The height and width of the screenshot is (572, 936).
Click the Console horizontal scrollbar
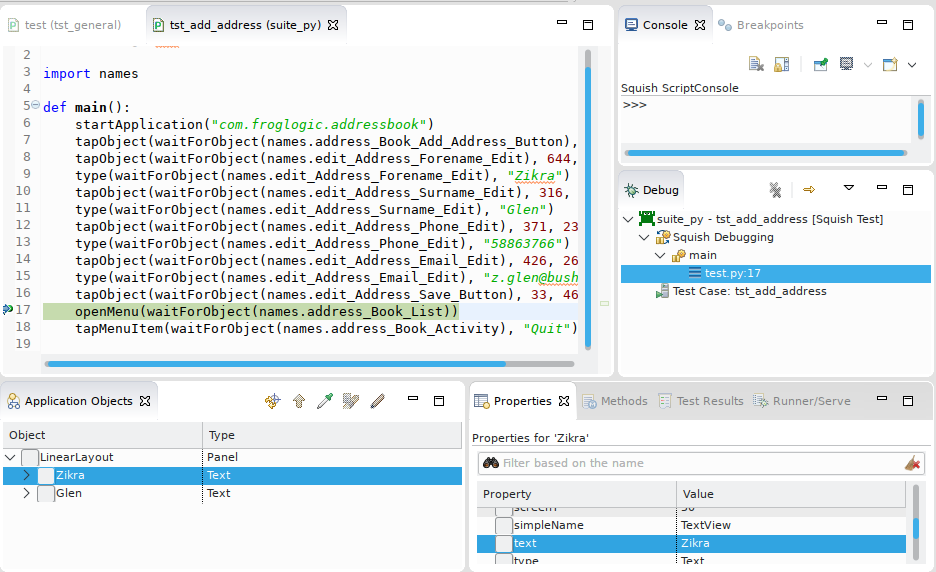tap(766, 153)
